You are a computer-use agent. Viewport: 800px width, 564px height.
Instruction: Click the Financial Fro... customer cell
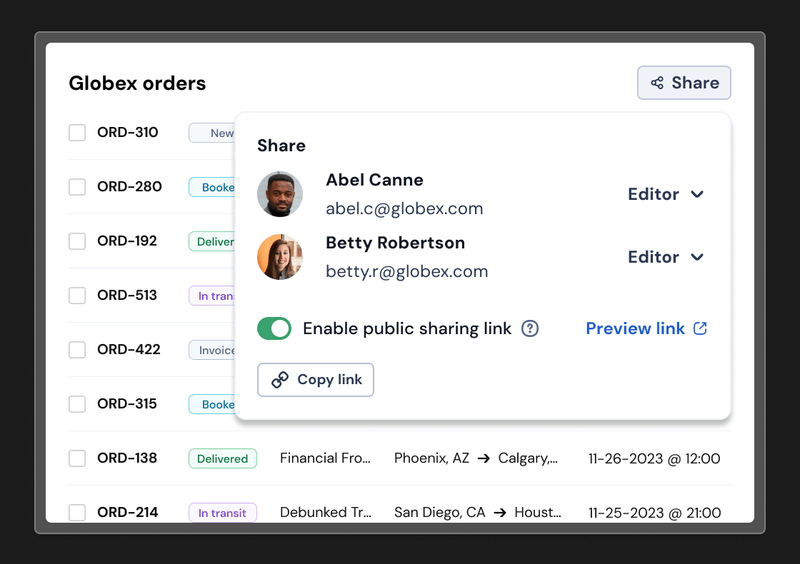coord(325,458)
